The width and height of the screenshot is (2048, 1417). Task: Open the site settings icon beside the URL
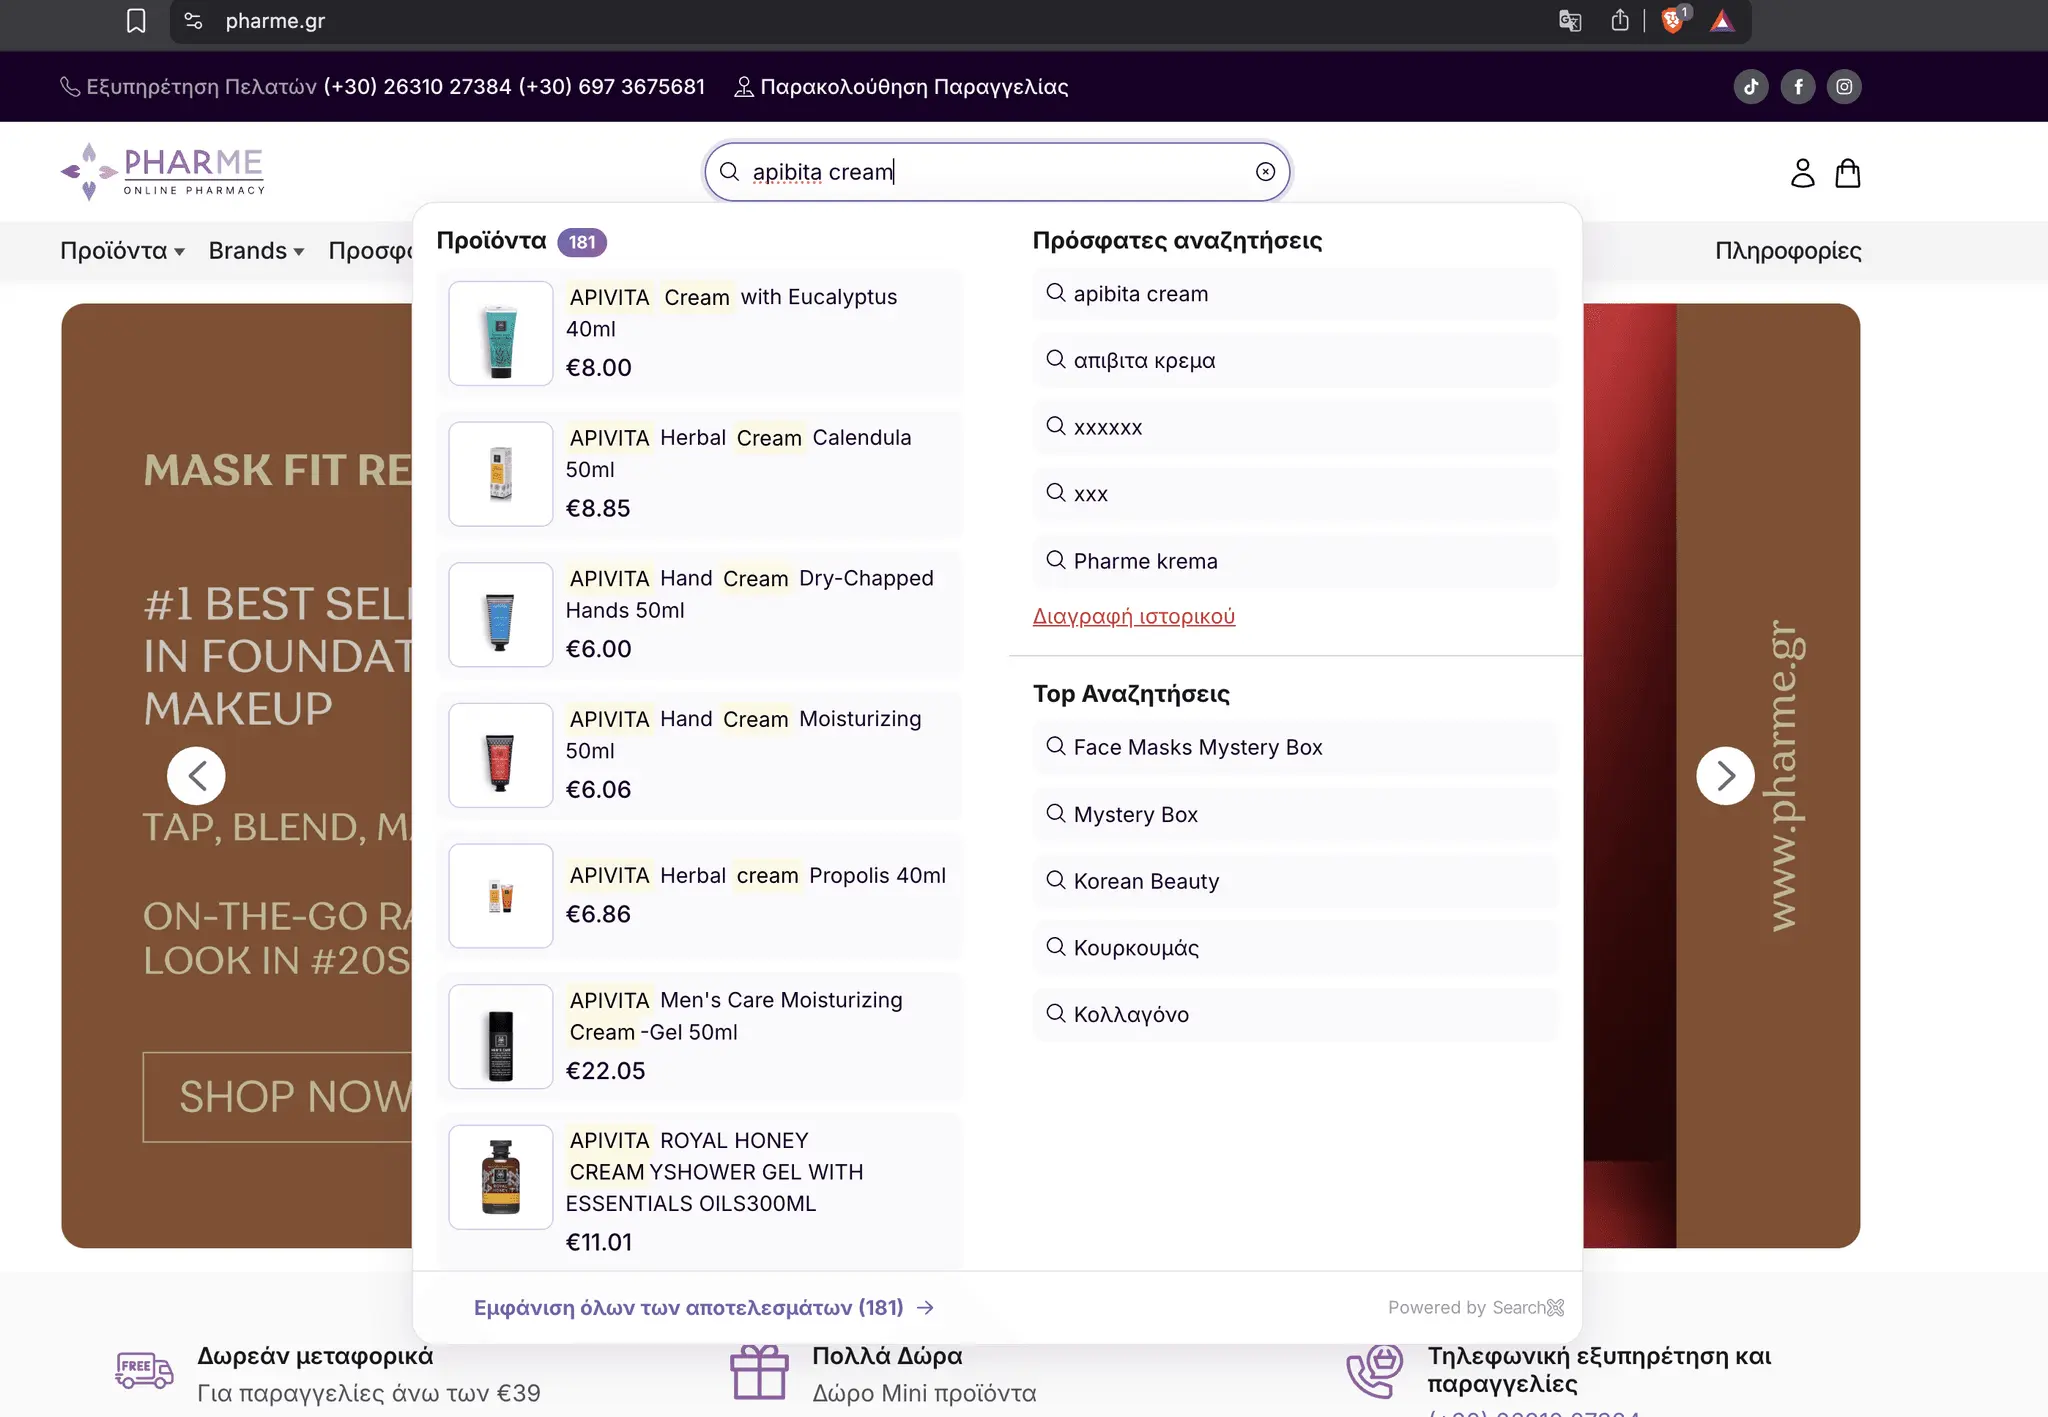coord(194,21)
